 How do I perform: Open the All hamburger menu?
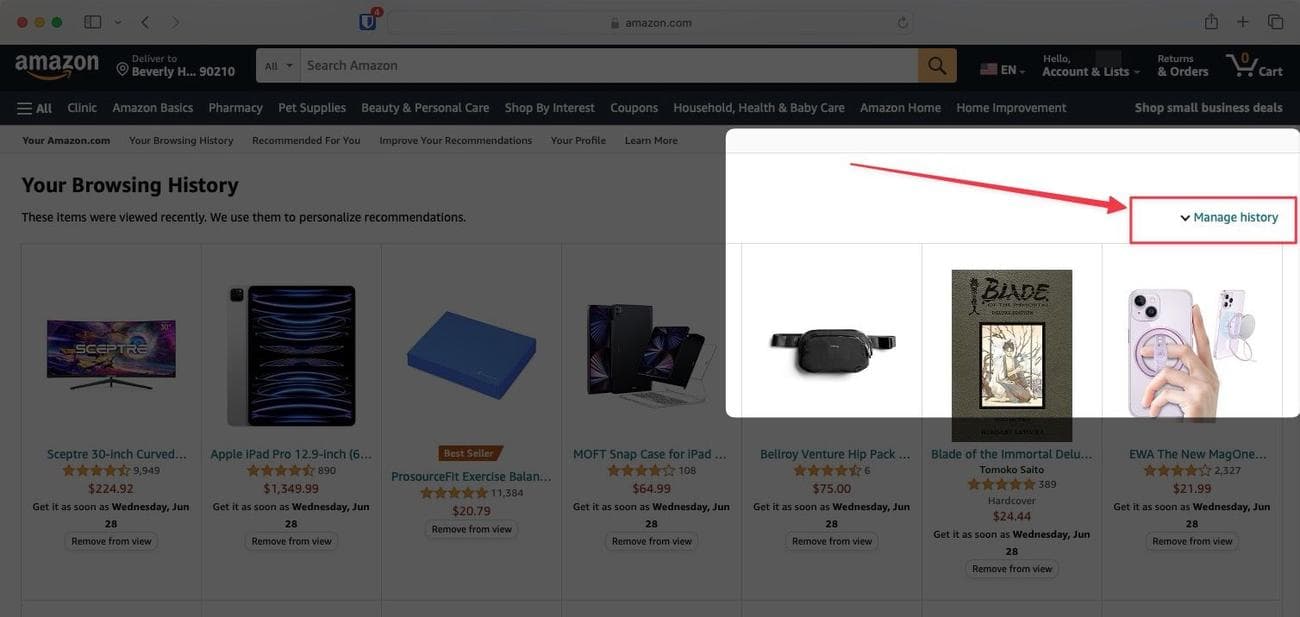35,108
